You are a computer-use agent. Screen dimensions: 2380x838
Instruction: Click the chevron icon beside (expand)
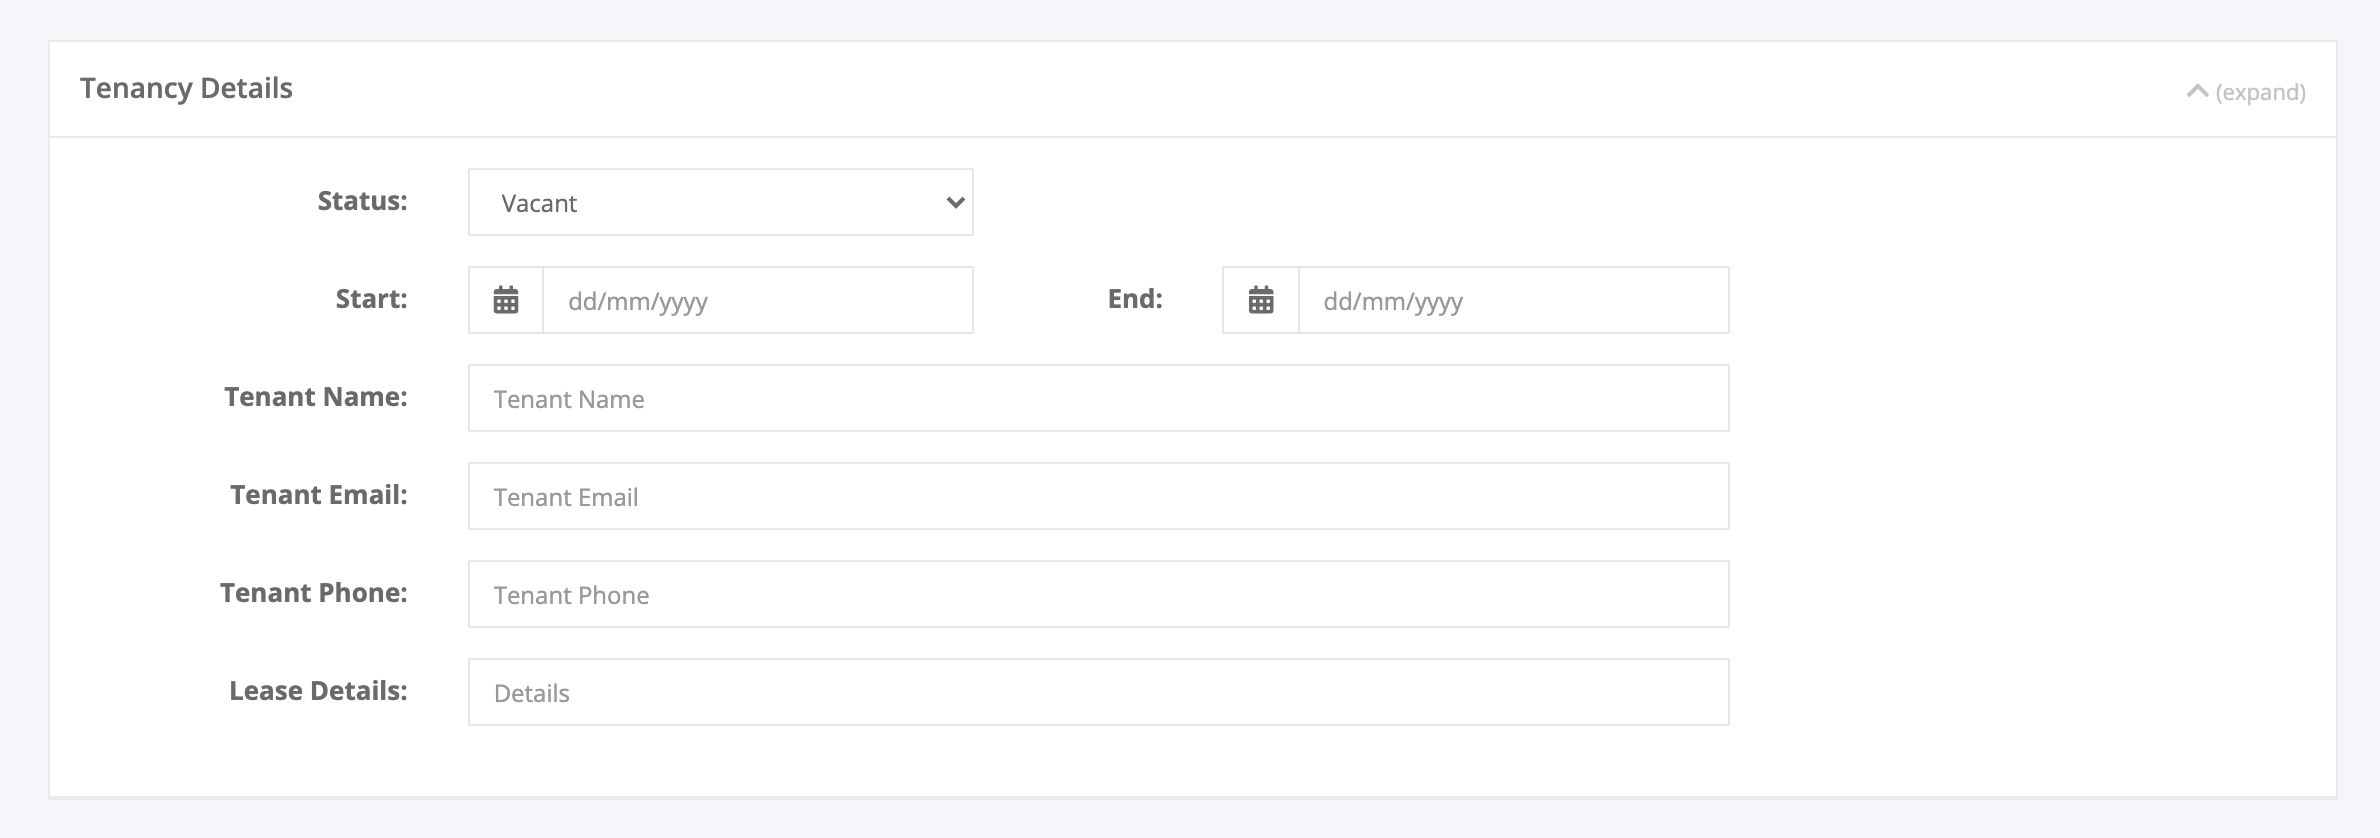point(2197,92)
